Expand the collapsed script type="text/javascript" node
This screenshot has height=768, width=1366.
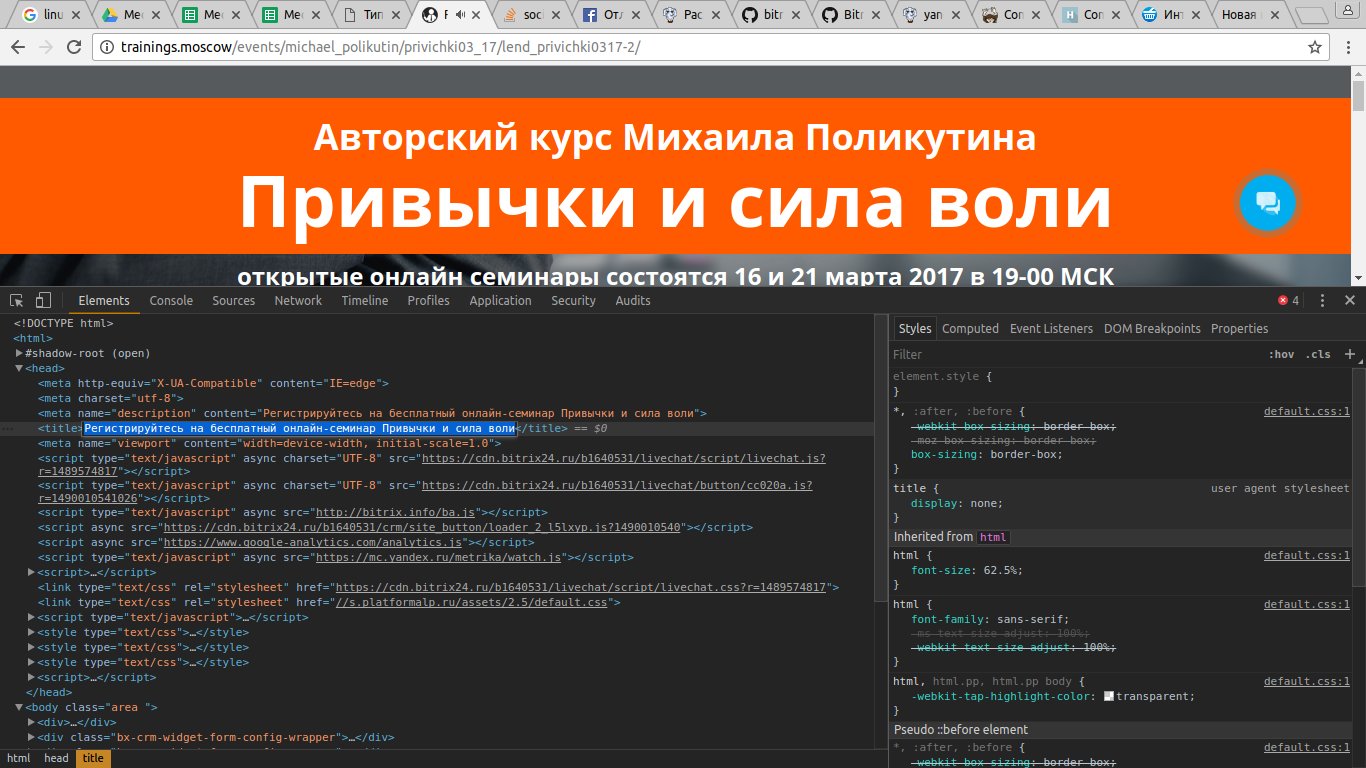point(31,618)
